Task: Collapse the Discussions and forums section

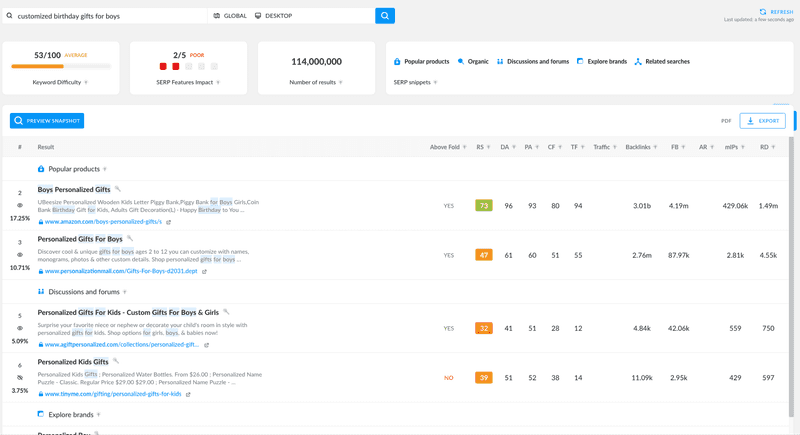Action: coord(124,292)
